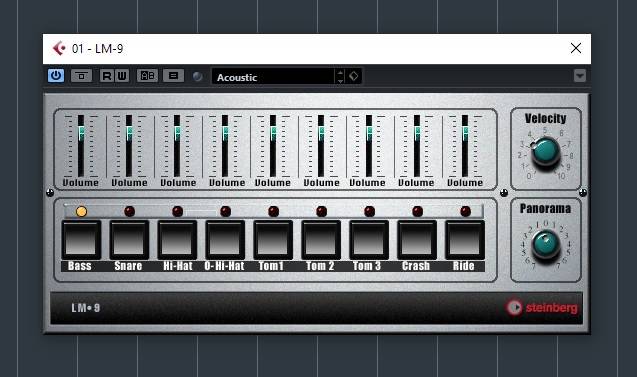637x377 pixels.
Task: Select the Tom 3 LED indicator
Action: 369,211
